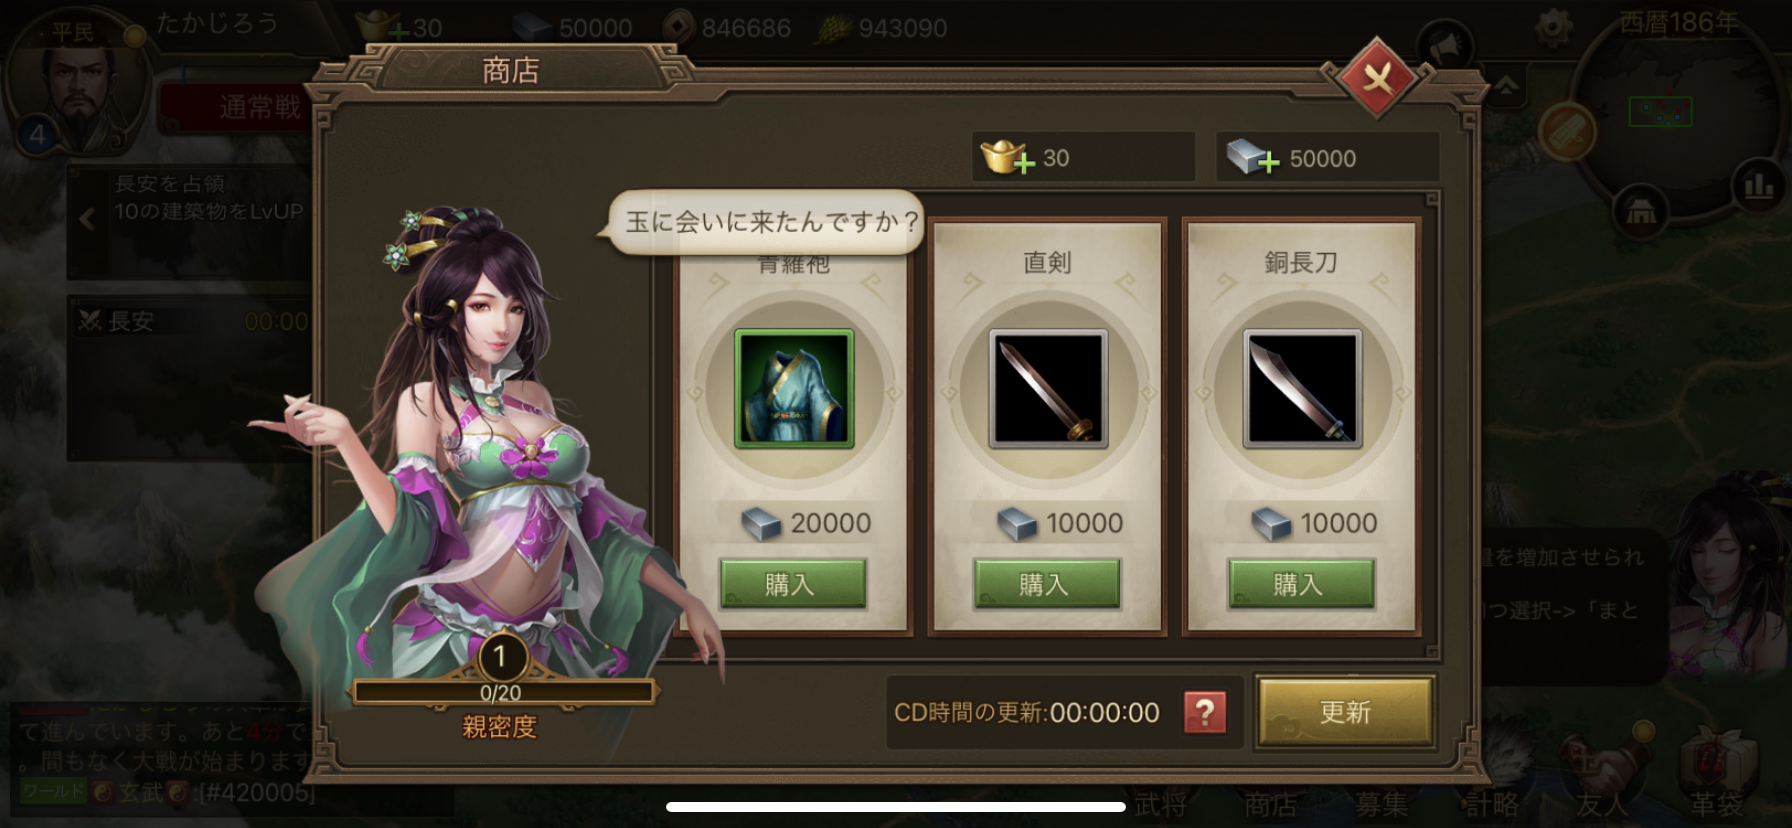Click the 更新 refresh button
This screenshot has width=1792, height=828.
(x=1345, y=712)
